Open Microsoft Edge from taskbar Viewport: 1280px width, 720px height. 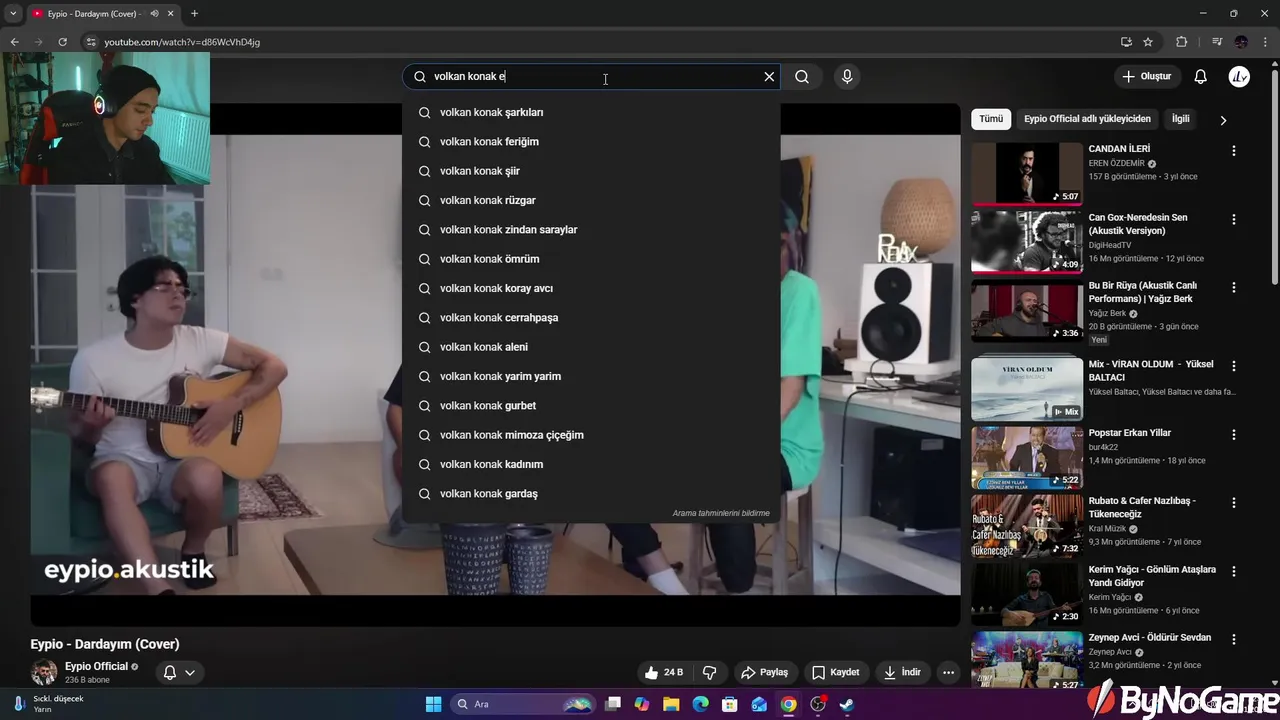click(700, 704)
